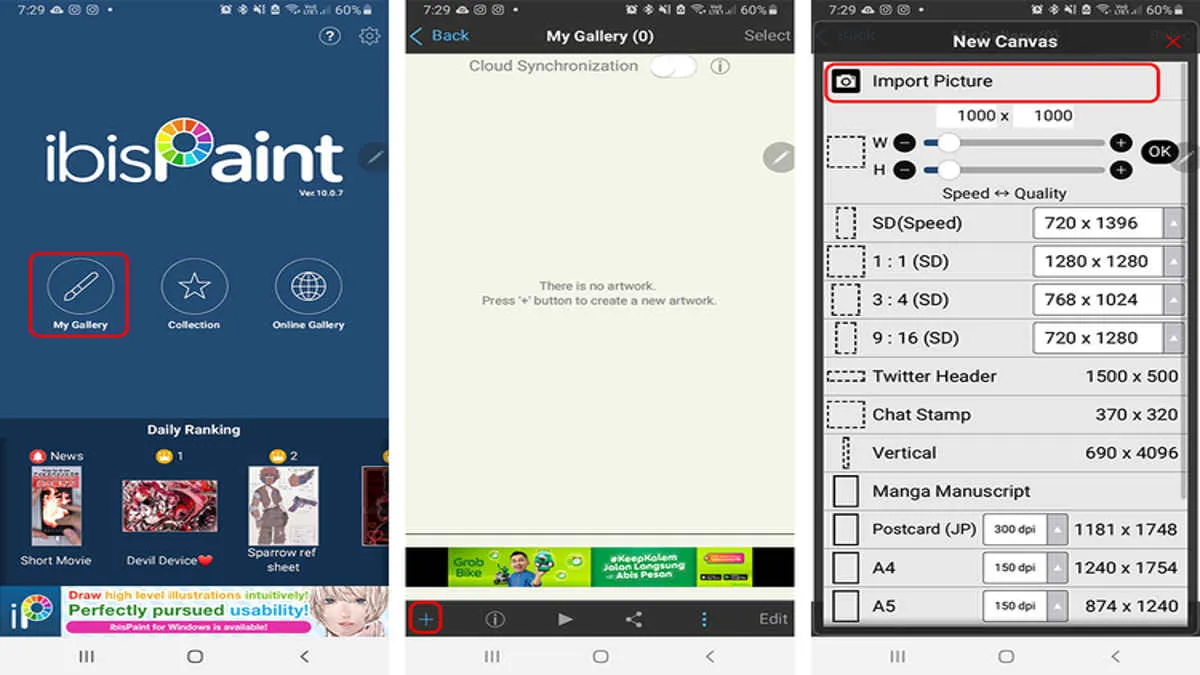
Task: Open settings gear on ibisPaint home
Action: (369, 36)
